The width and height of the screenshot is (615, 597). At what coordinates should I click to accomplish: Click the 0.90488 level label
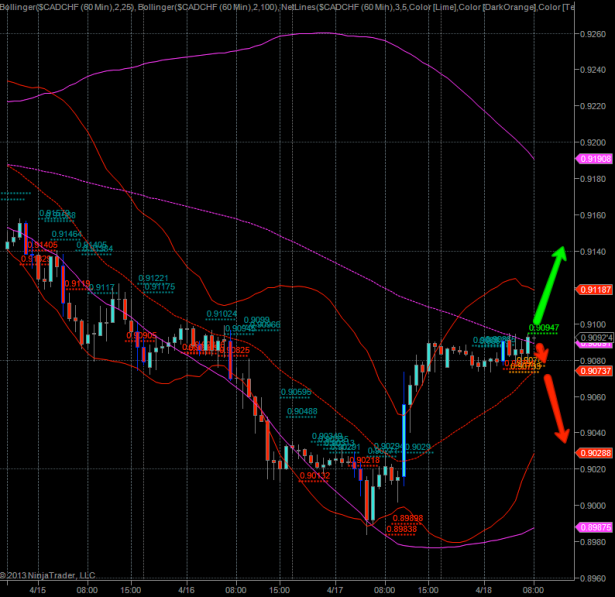(302, 411)
